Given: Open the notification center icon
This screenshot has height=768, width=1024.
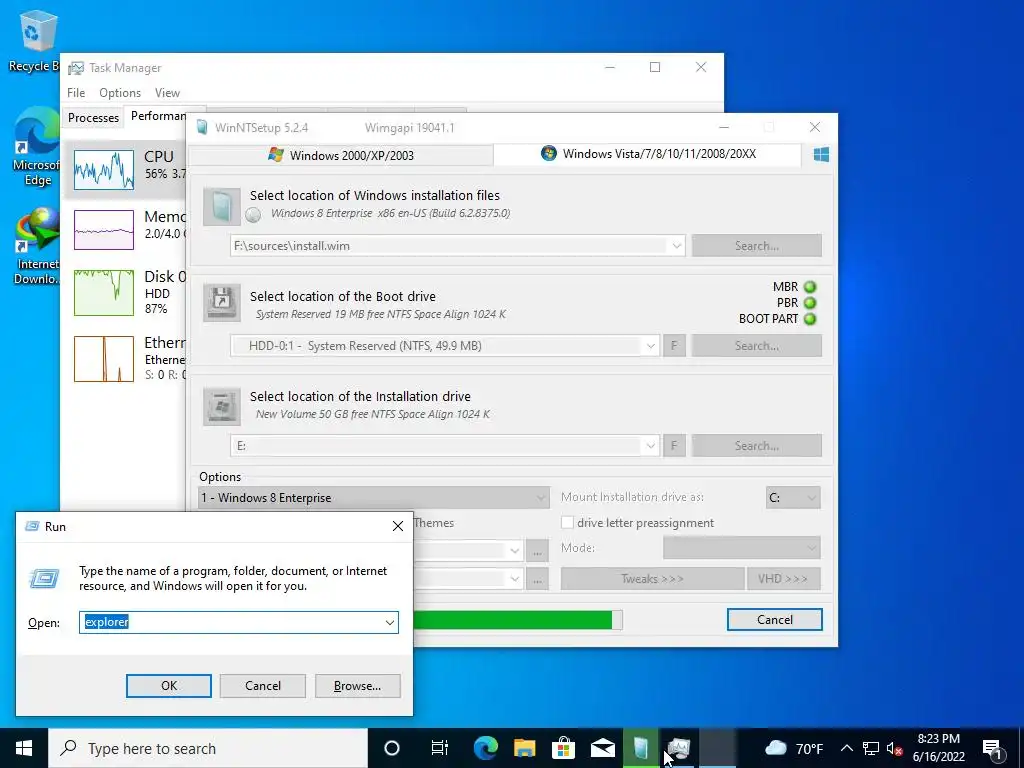Looking at the screenshot, I should pos(992,748).
